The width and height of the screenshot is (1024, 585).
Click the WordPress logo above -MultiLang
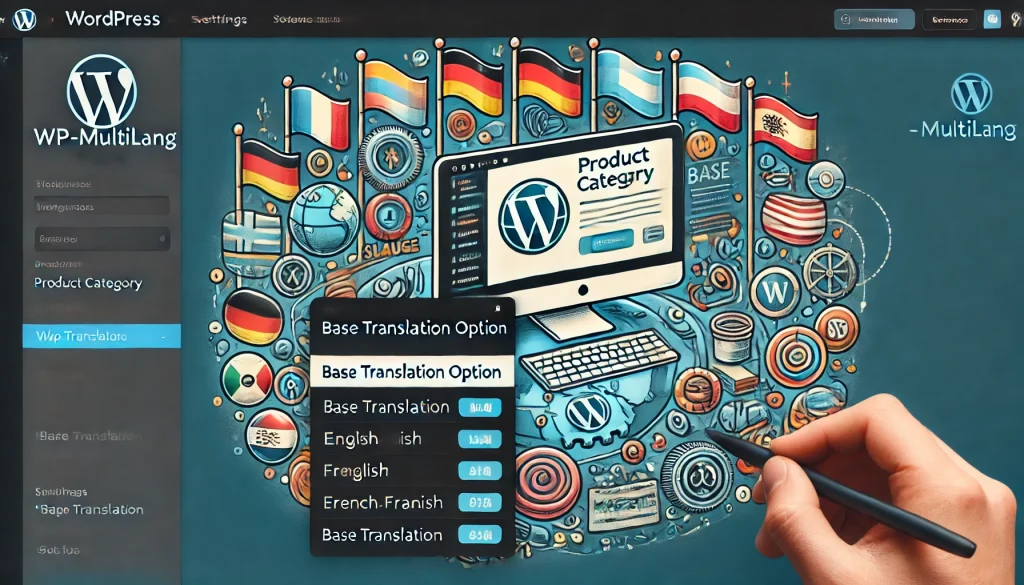971,94
